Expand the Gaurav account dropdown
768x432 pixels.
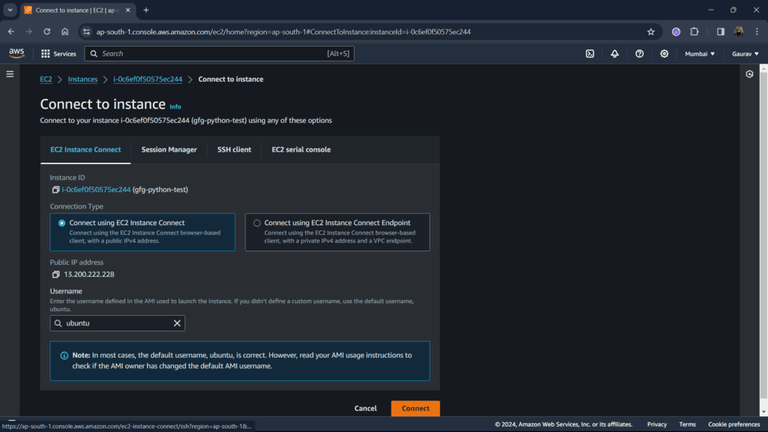pyautogui.click(x=745, y=54)
